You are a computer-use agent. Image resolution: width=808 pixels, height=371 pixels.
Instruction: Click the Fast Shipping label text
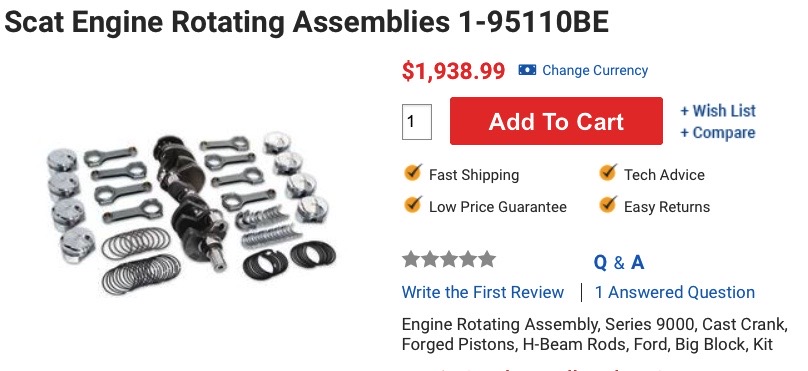click(x=474, y=175)
